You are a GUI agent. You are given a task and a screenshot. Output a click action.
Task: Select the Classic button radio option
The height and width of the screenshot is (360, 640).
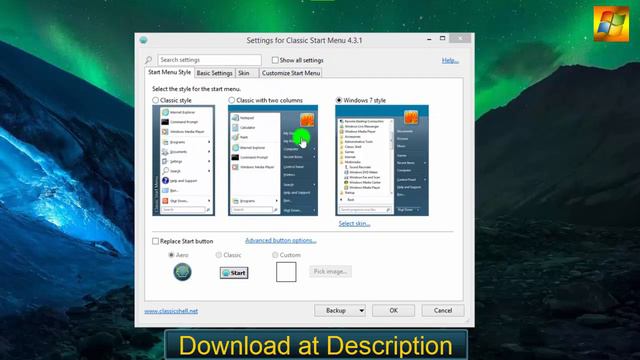pyautogui.click(x=219, y=255)
